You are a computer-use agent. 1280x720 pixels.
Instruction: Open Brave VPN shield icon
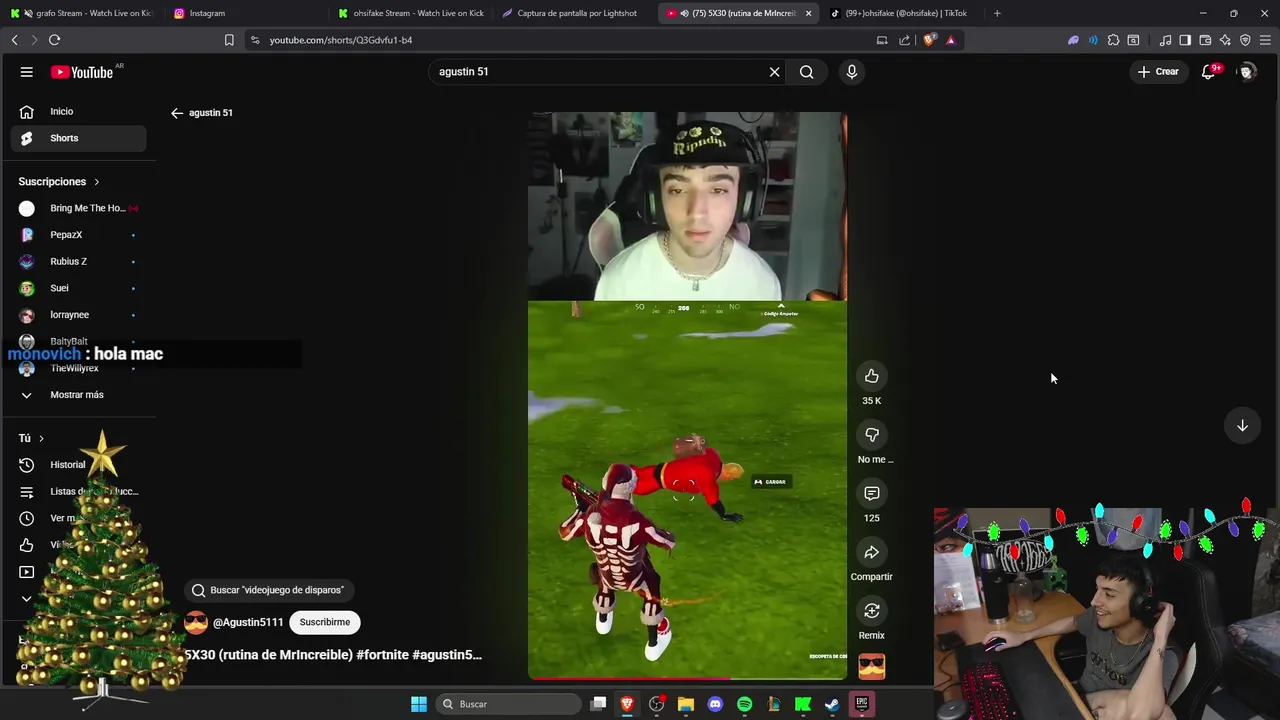[1245, 40]
